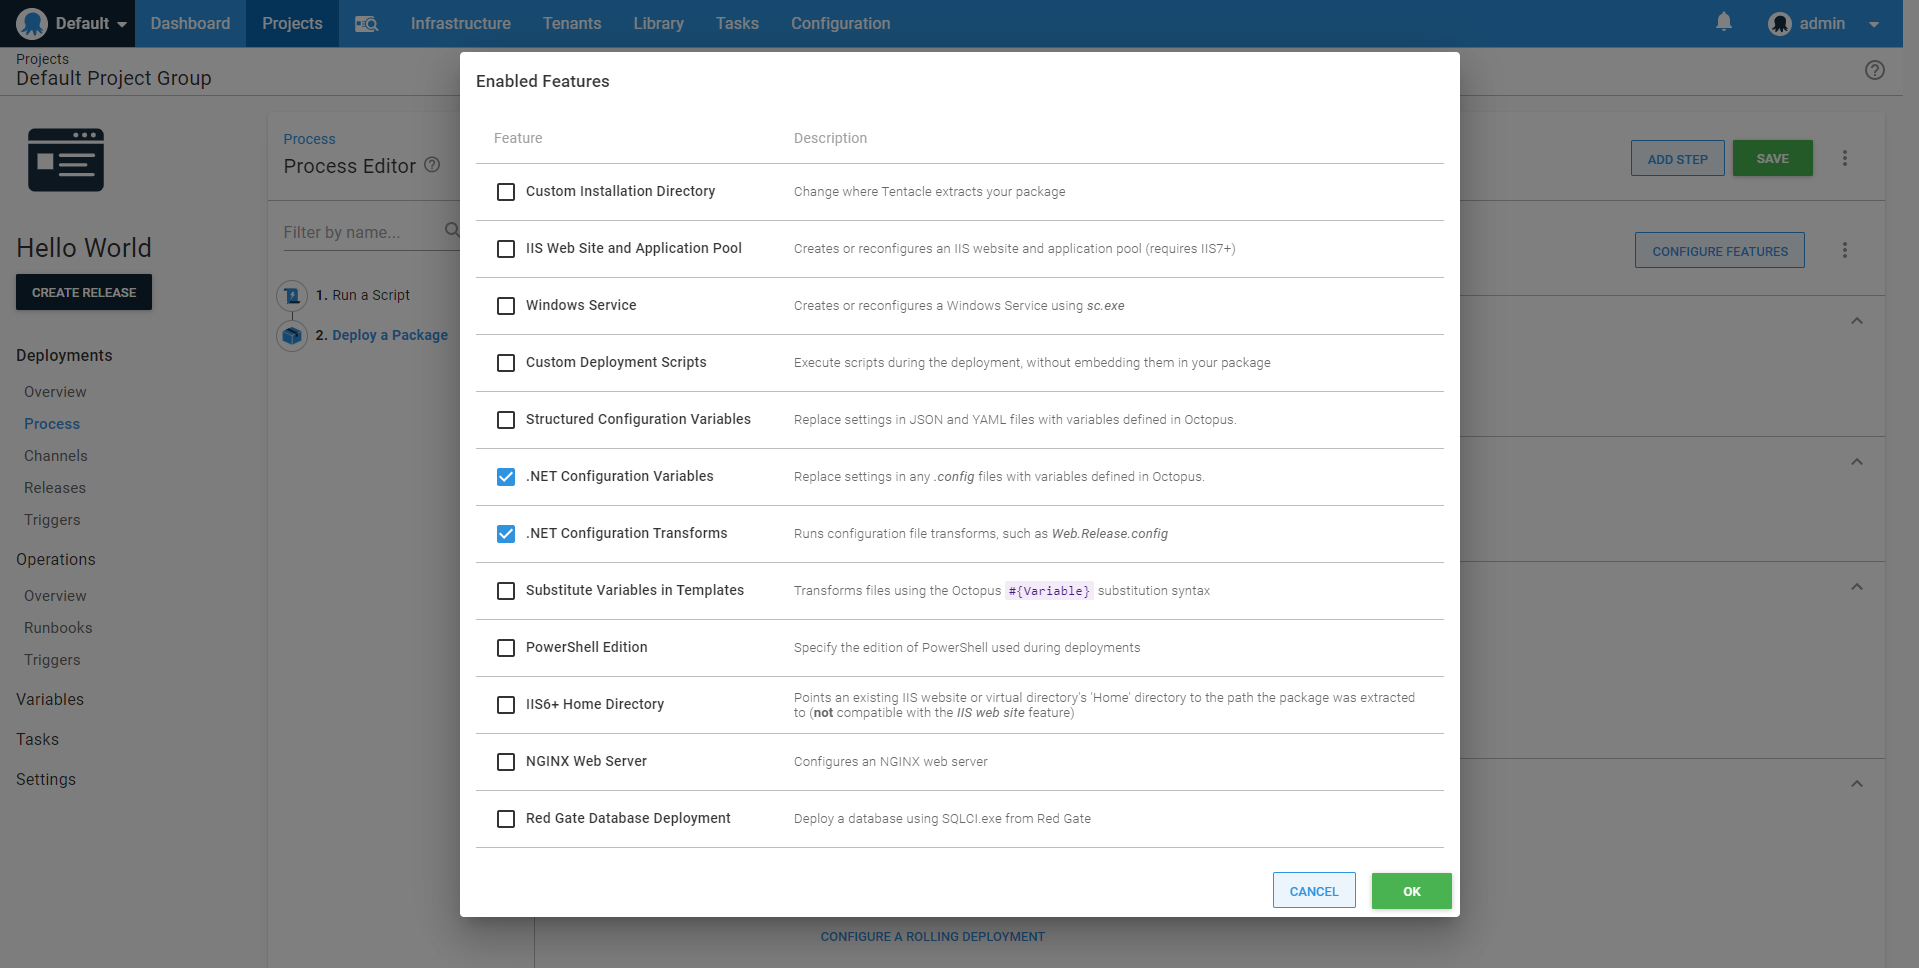The width and height of the screenshot is (1919, 968).
Task: Click the Process Editor help icon
Action: click(432, 165)
